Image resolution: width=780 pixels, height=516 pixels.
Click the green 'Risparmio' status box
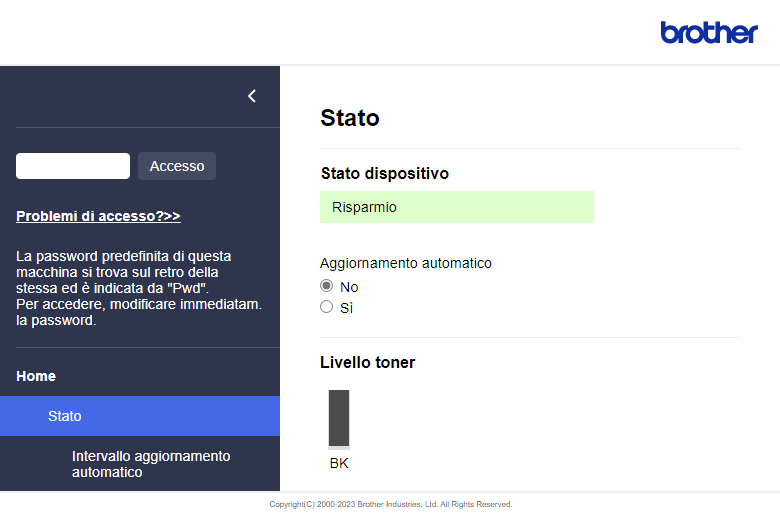tap(456, 207)
